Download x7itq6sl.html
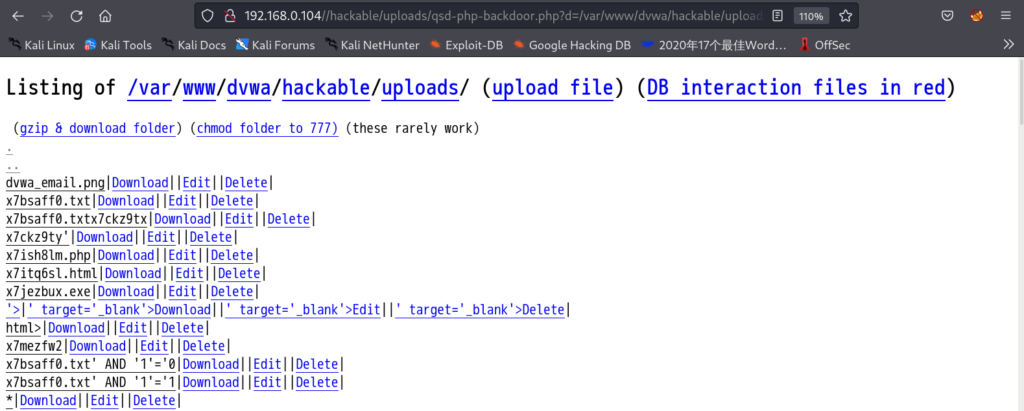This screenshot has width=1024, height=411. click(133, 273)
